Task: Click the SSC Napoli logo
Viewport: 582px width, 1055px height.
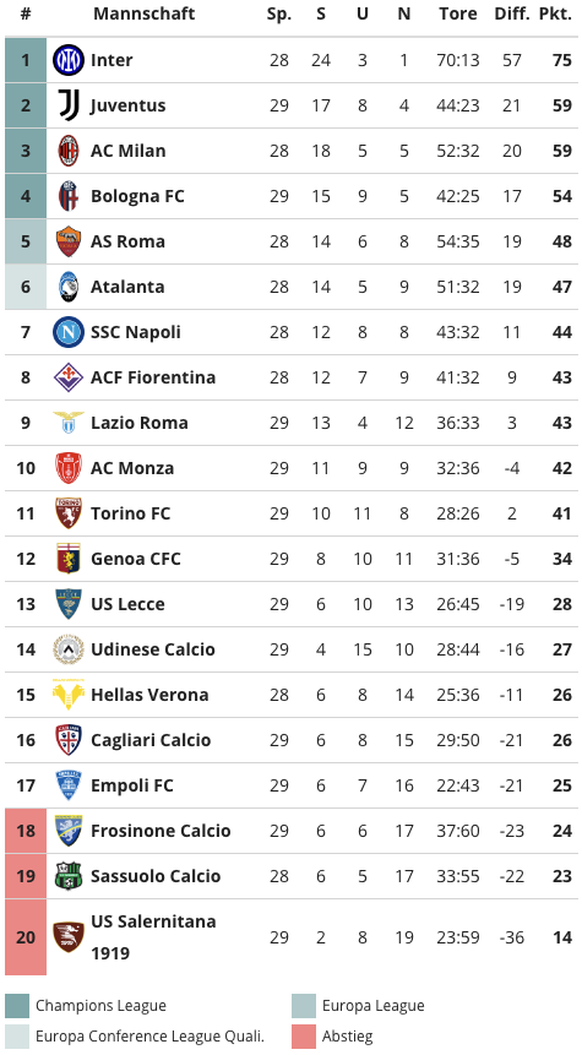Action: [68, 332]
